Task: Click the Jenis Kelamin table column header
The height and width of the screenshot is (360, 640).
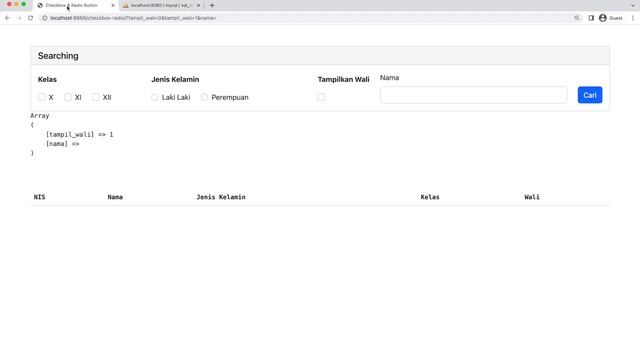Action: click(221, 197)
